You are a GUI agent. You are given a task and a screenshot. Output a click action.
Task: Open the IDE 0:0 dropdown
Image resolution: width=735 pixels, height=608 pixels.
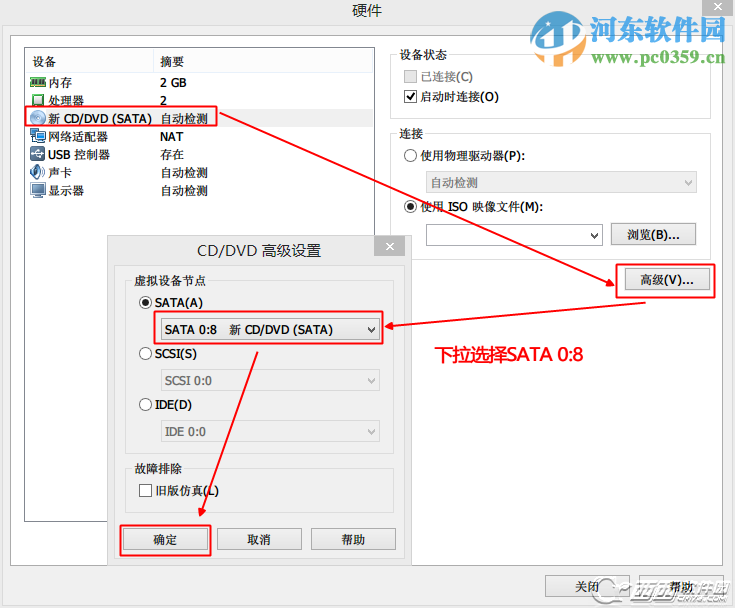pyautogui.click(x=270, y=431)
